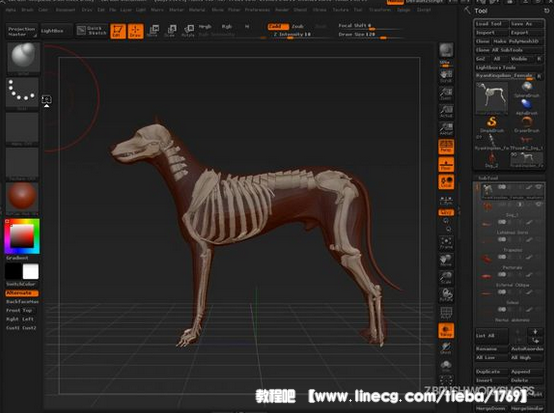Toggle the Floor grid button
Screen dimensions: 554x413
pos(446,165)
